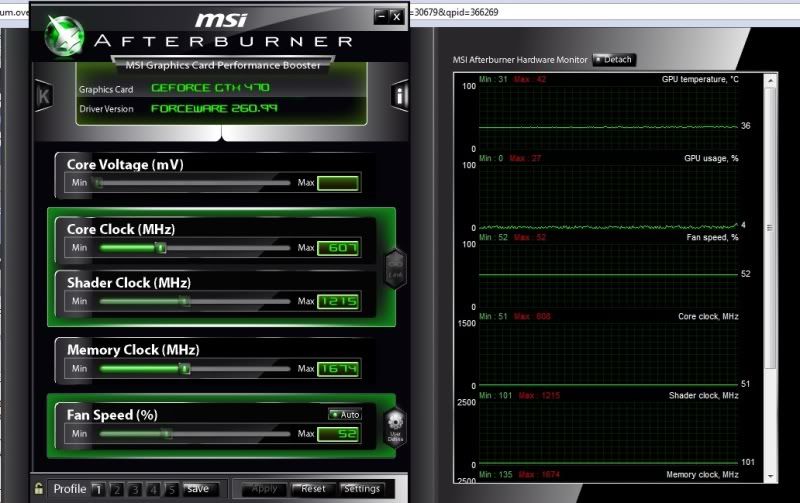Click the Core Clock slider handle
Viewport: 800px width, 503px height.
pyautogui.click(x=161, y=248)
